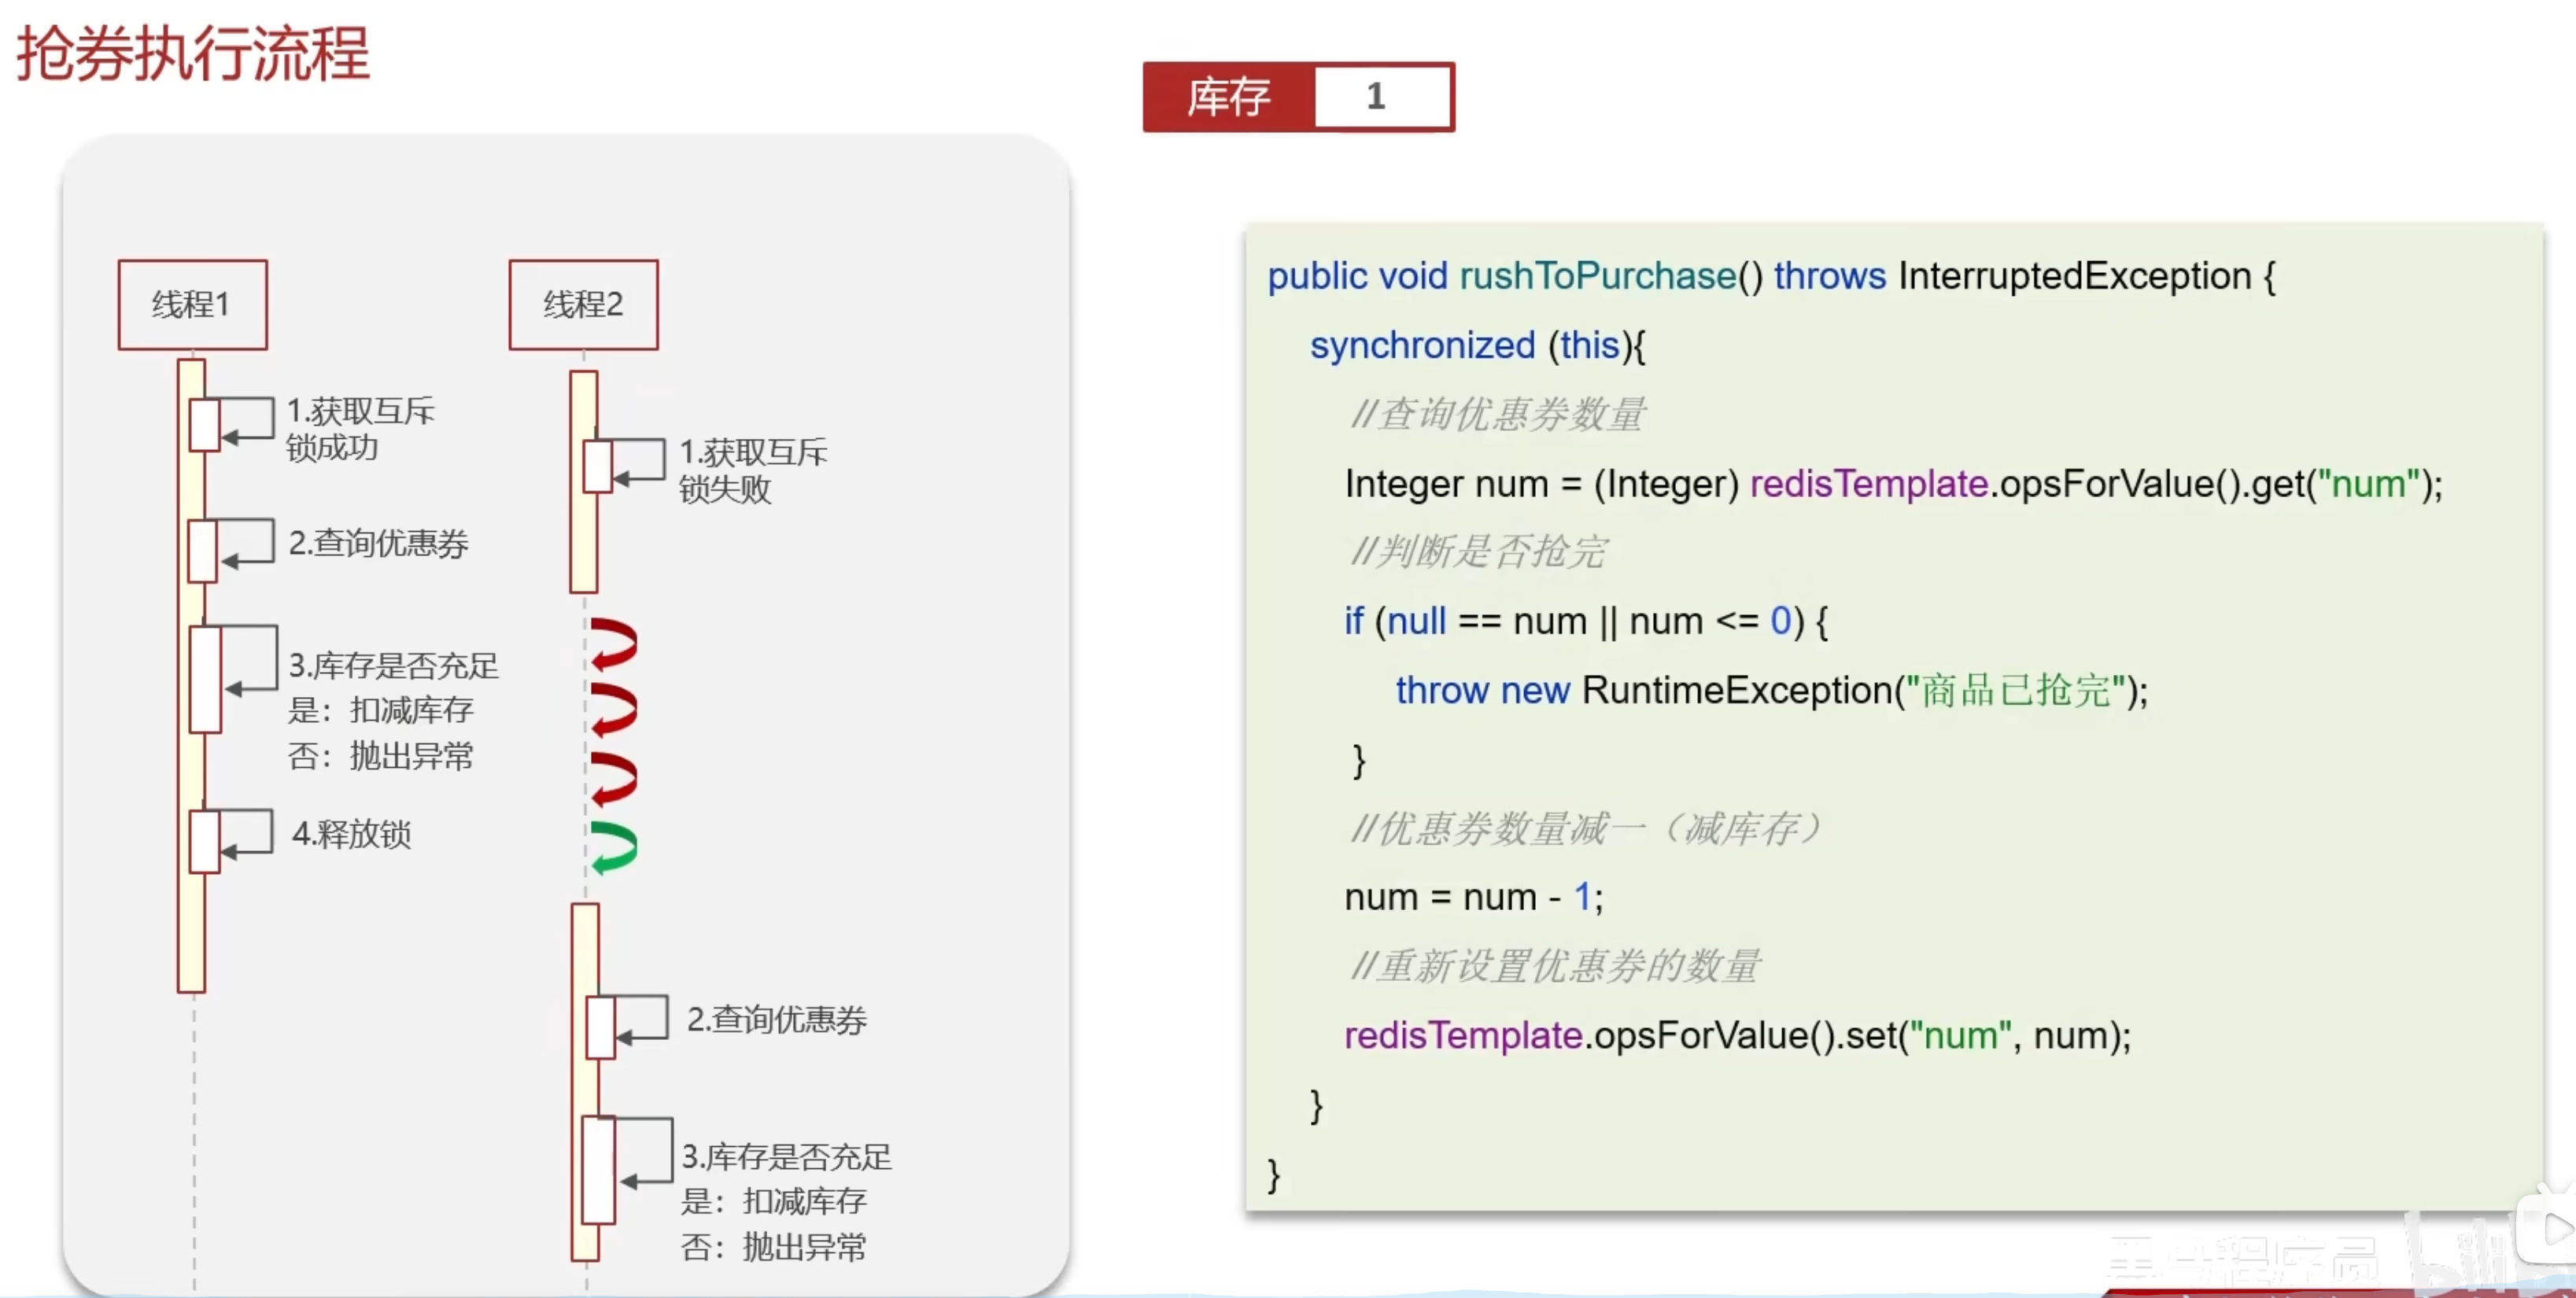
Task: Click the num = num - 1; line
Action: (x=1473, y=897)
